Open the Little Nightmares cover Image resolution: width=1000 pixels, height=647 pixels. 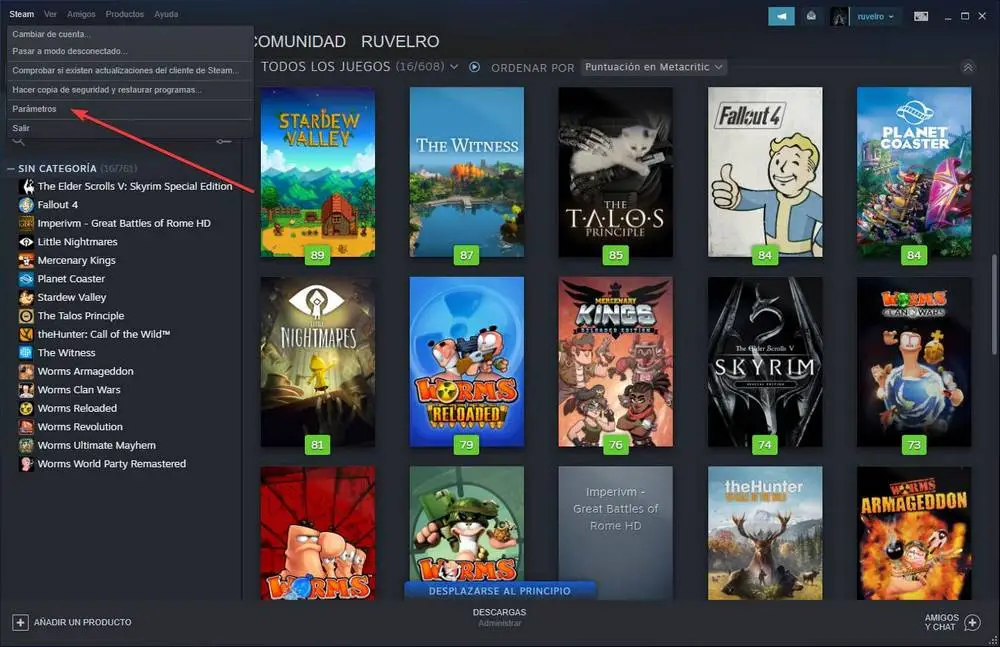coord(318,362)
